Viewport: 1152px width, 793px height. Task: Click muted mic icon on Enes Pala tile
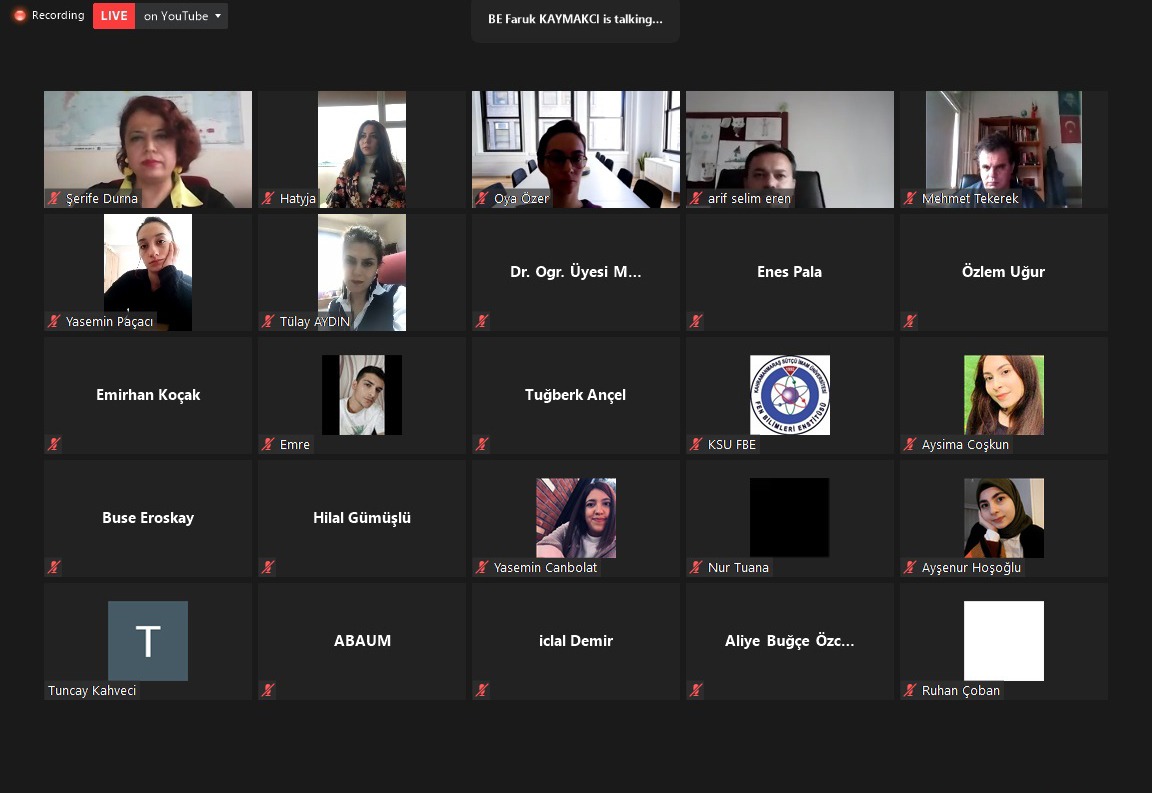click(x=696, y=322)
